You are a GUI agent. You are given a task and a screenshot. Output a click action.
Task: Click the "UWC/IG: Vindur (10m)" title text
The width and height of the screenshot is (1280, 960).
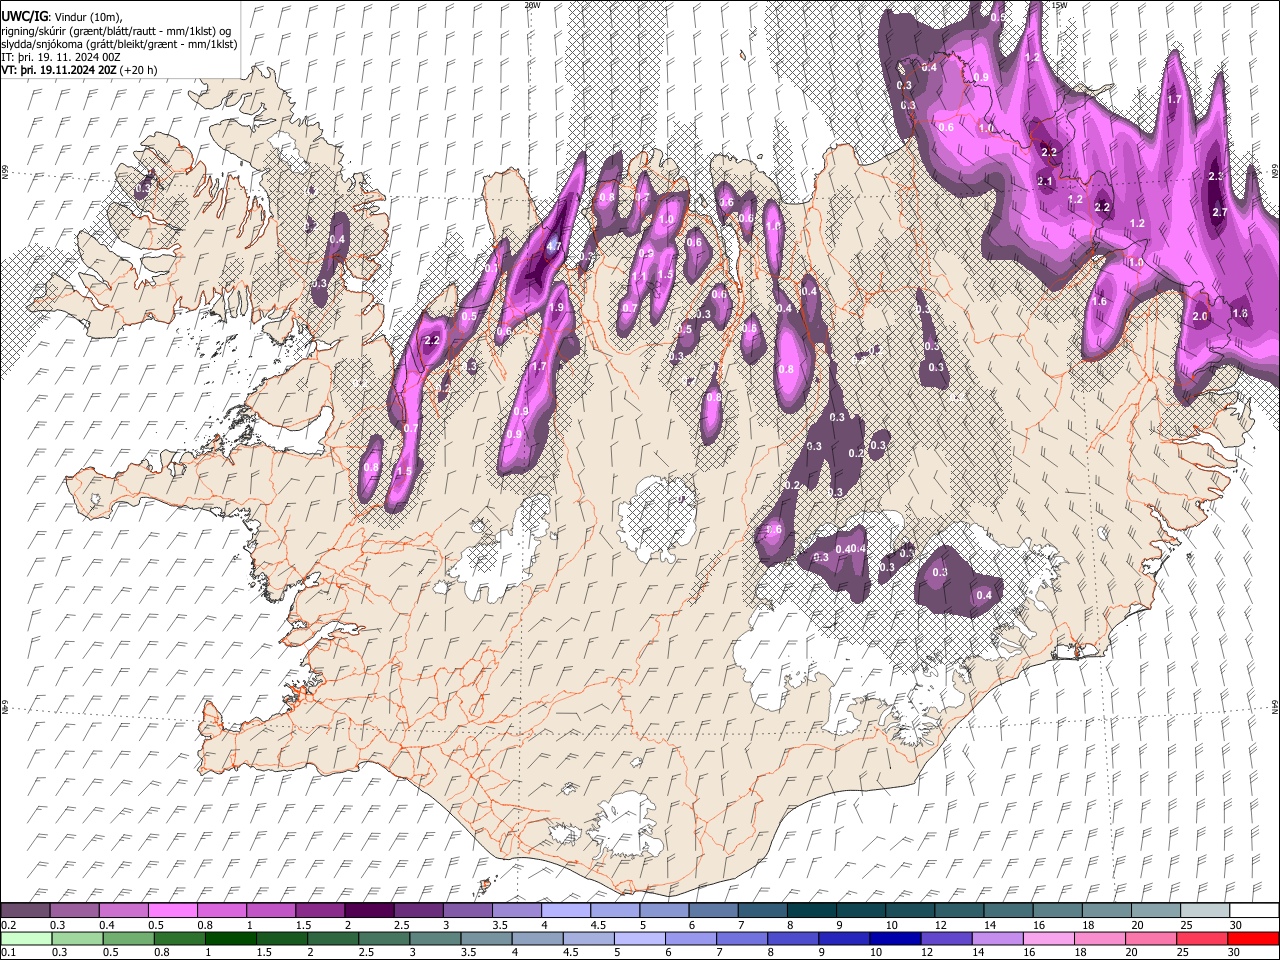(x=61, y=16)
